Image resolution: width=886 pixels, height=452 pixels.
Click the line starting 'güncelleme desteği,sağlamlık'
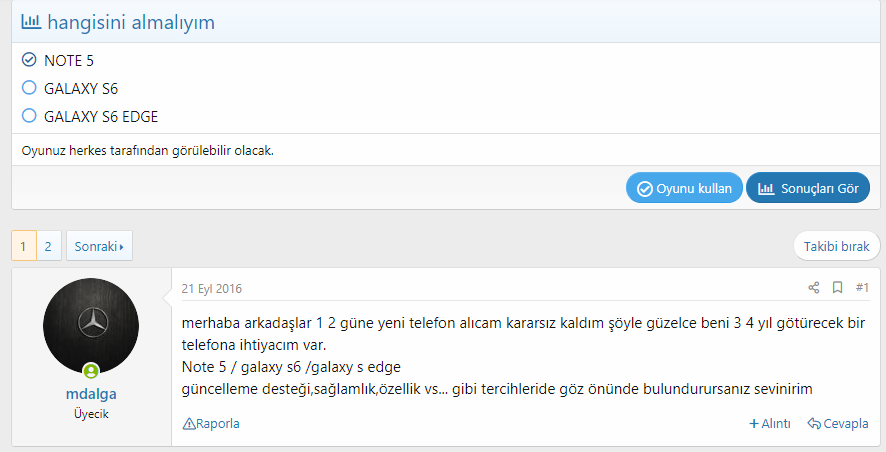point(497,389)
